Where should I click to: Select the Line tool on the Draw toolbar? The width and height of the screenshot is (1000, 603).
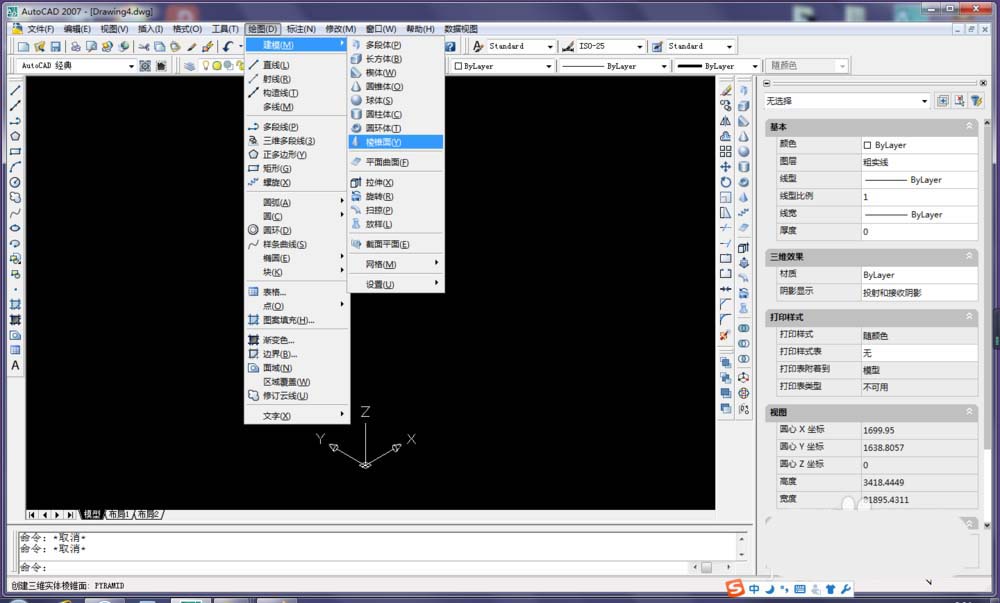[13, 88]
